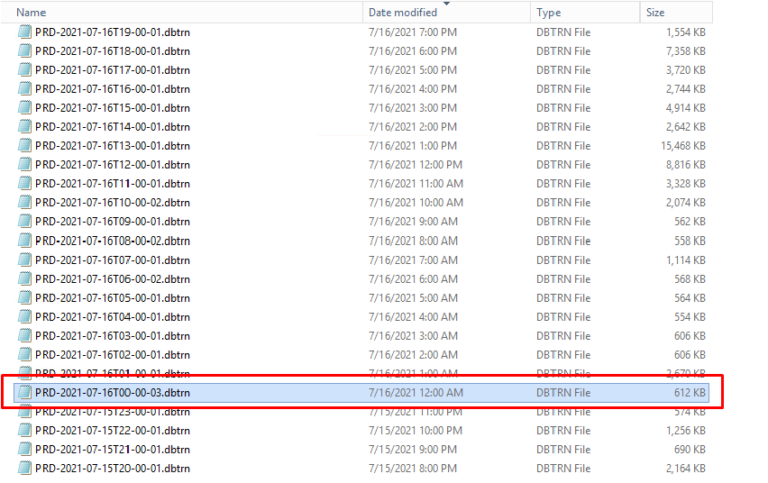Screen dimensions: 768x483
Task: Click the sort arrow above Date modified
Action: tap(446, 4)
